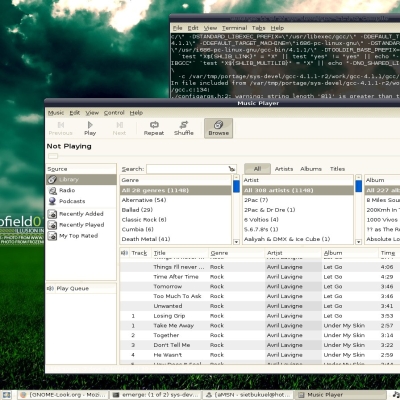
Task: Open the Radio source
Action: point(81,190)
